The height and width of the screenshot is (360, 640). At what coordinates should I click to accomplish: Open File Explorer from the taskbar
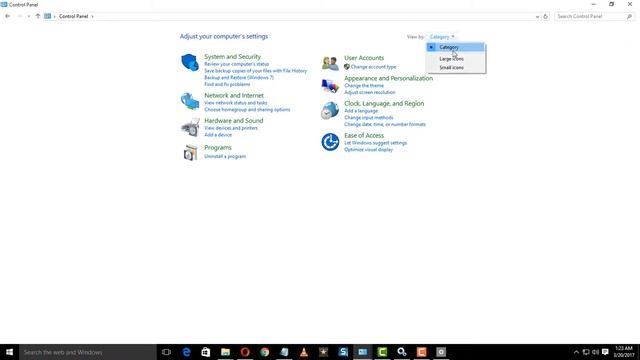click(225, 352)
